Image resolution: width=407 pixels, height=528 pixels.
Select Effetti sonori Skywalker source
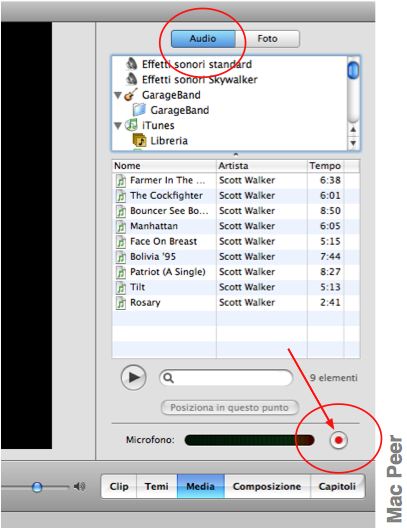coord(199,79)
